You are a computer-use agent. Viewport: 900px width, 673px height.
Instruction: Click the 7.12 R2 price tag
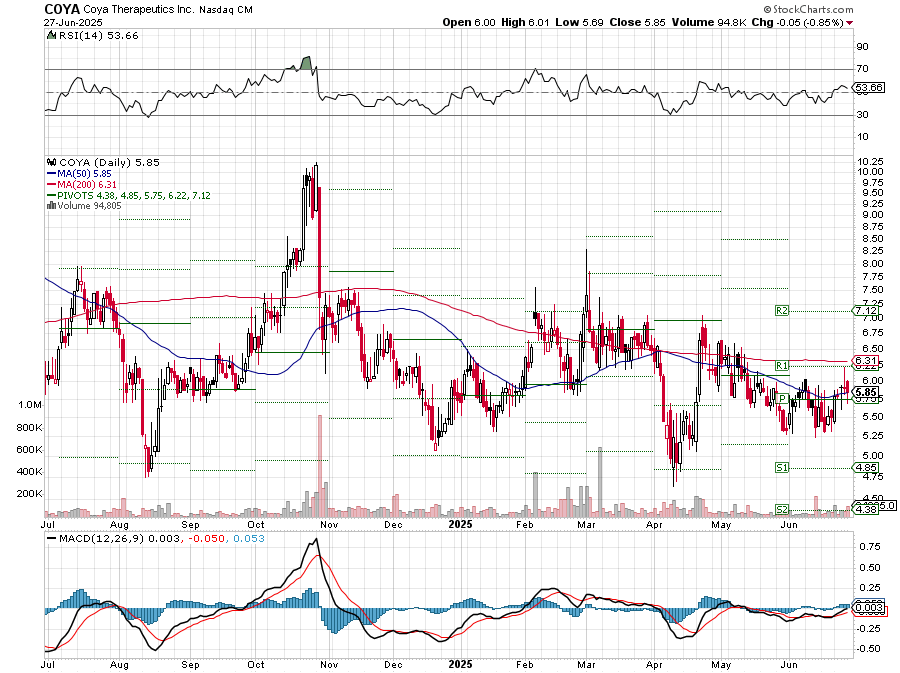coord(866,310)
